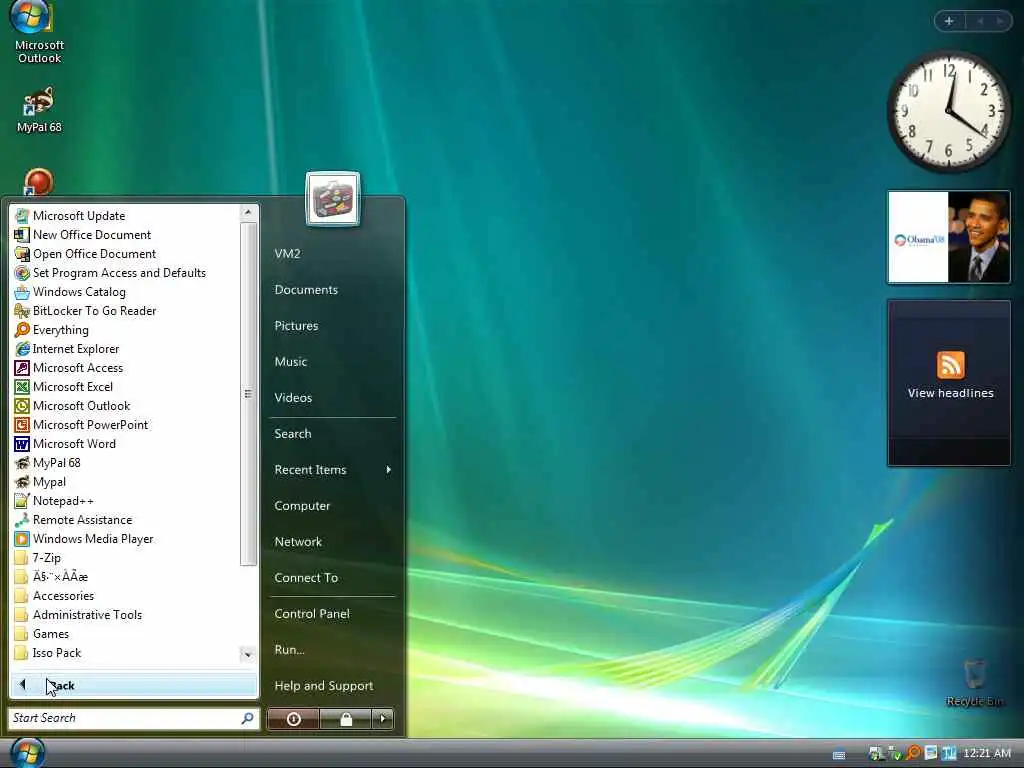Click the Everything magnifier tray icon
The image size is (1024, 768).
912,753
